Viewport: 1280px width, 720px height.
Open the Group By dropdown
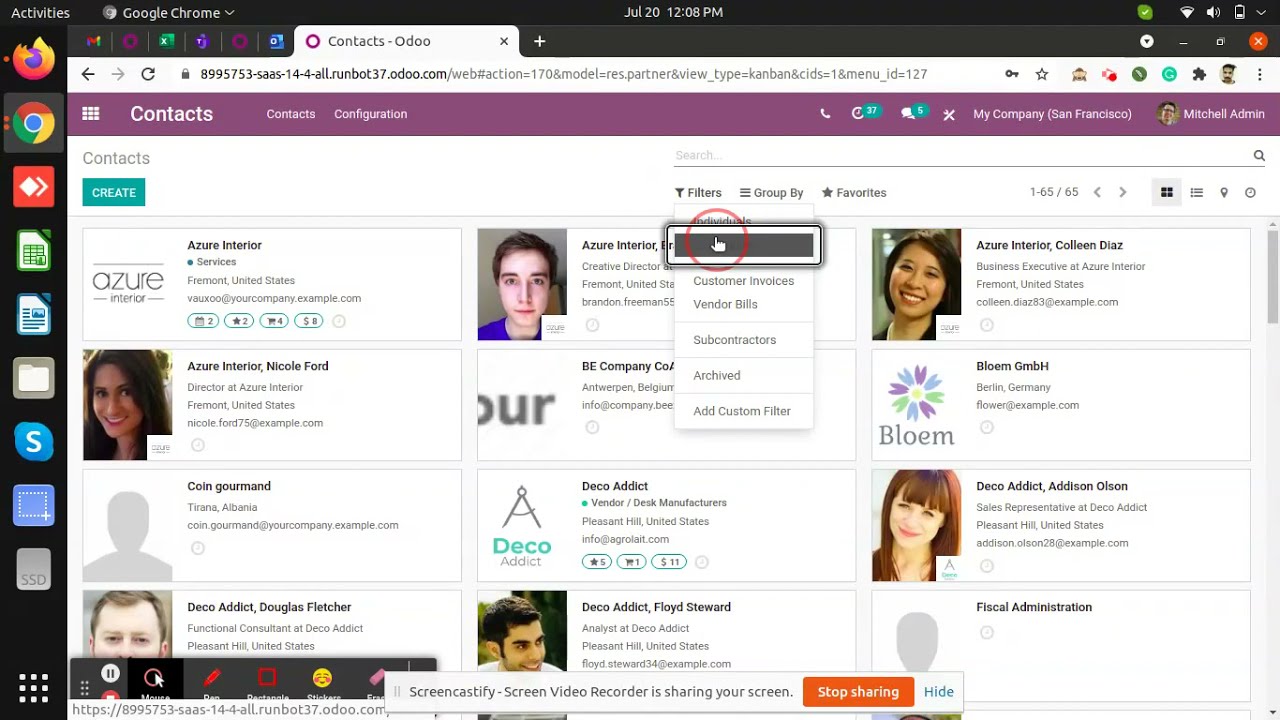click(771, 193)
